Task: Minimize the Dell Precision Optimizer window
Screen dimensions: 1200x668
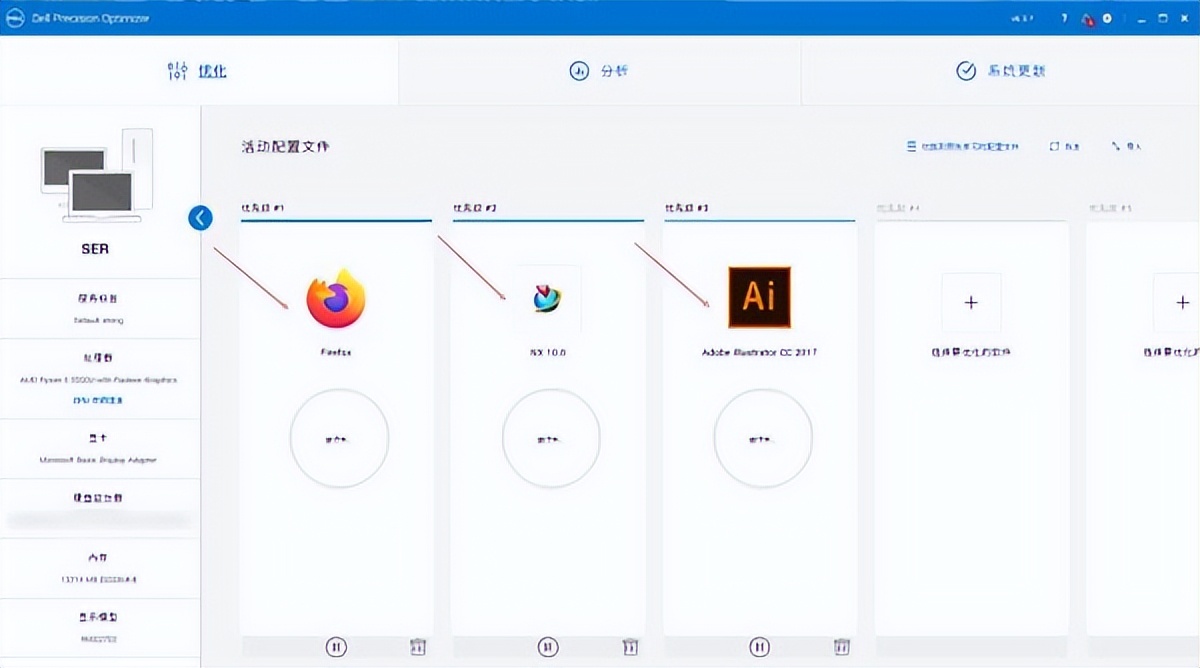Action: click(1139, 19)
